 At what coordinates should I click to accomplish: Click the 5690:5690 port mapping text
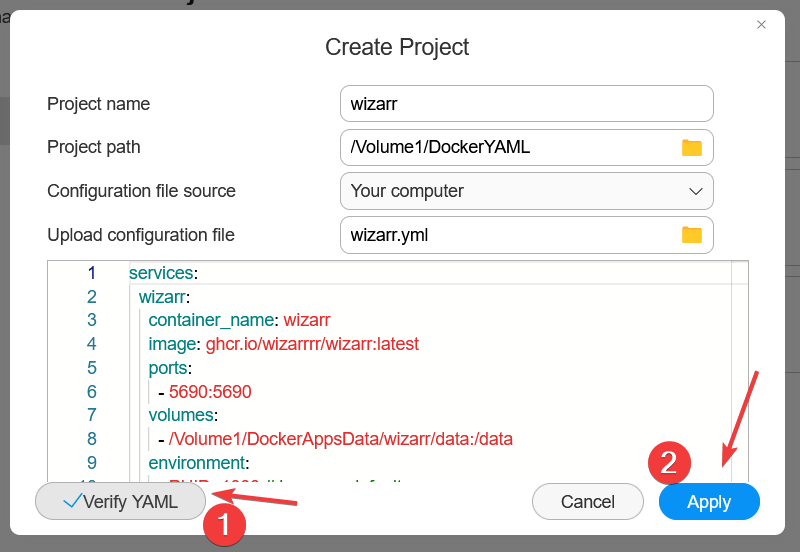[x=210, y=392]
